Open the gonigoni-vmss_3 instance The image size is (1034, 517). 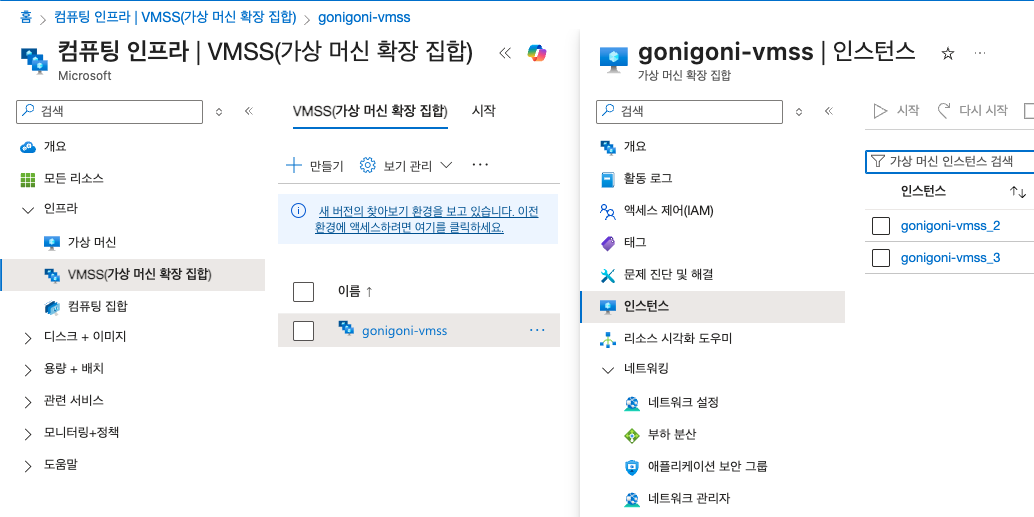pyautogui.click(x=950, y=258)
